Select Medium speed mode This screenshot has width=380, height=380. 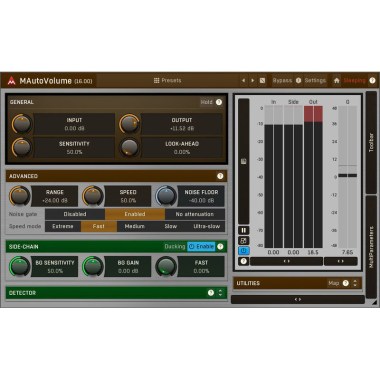coord(134,226)
